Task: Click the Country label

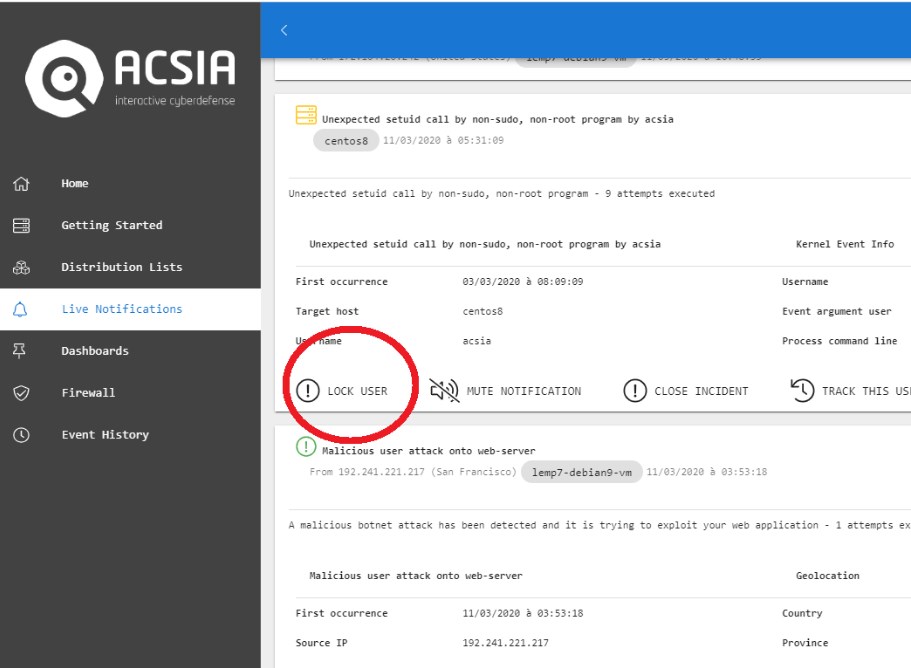Action: [802, 613]
